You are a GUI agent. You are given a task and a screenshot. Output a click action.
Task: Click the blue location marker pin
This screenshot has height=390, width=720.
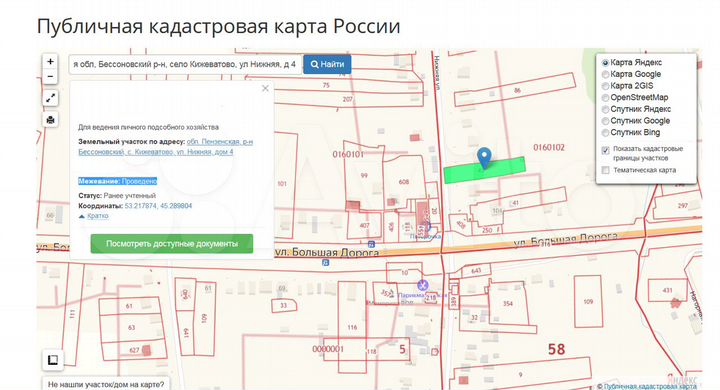[x=484, y=158]
